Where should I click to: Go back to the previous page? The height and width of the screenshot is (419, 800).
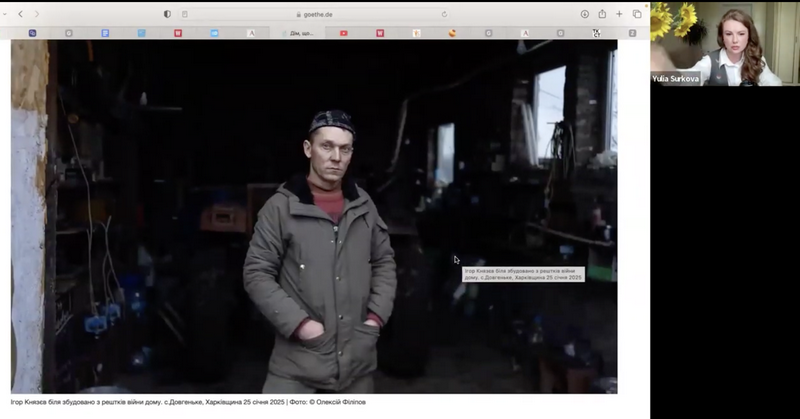coord(20,14)
